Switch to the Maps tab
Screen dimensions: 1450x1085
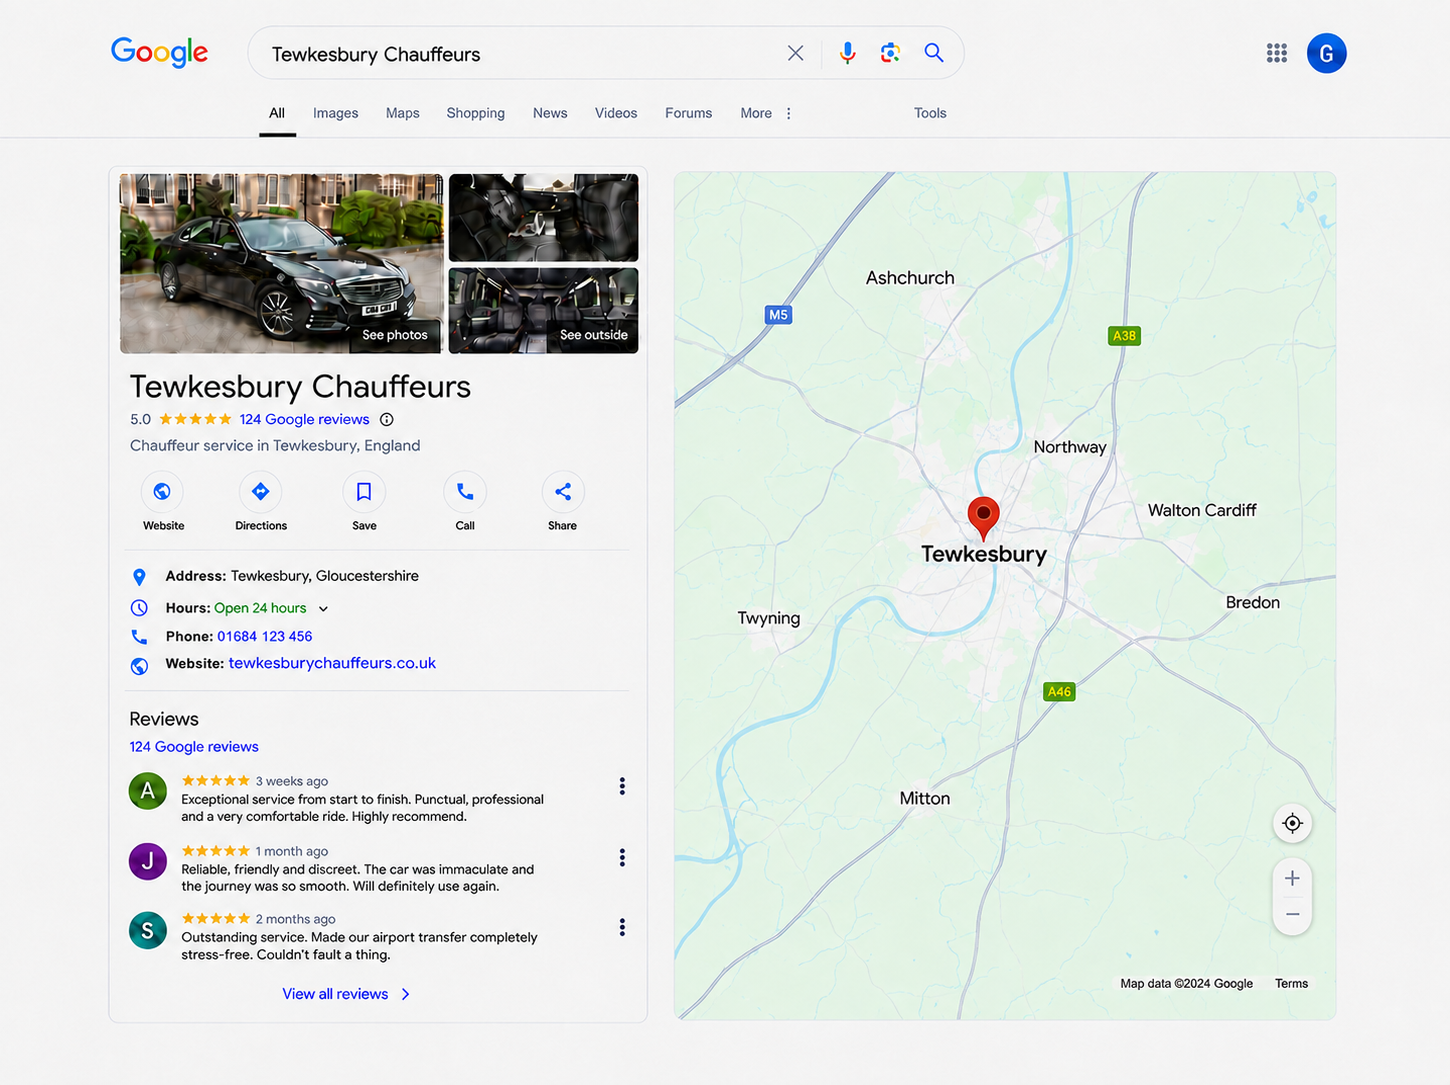pyautogui.click(x=402, y=113)
